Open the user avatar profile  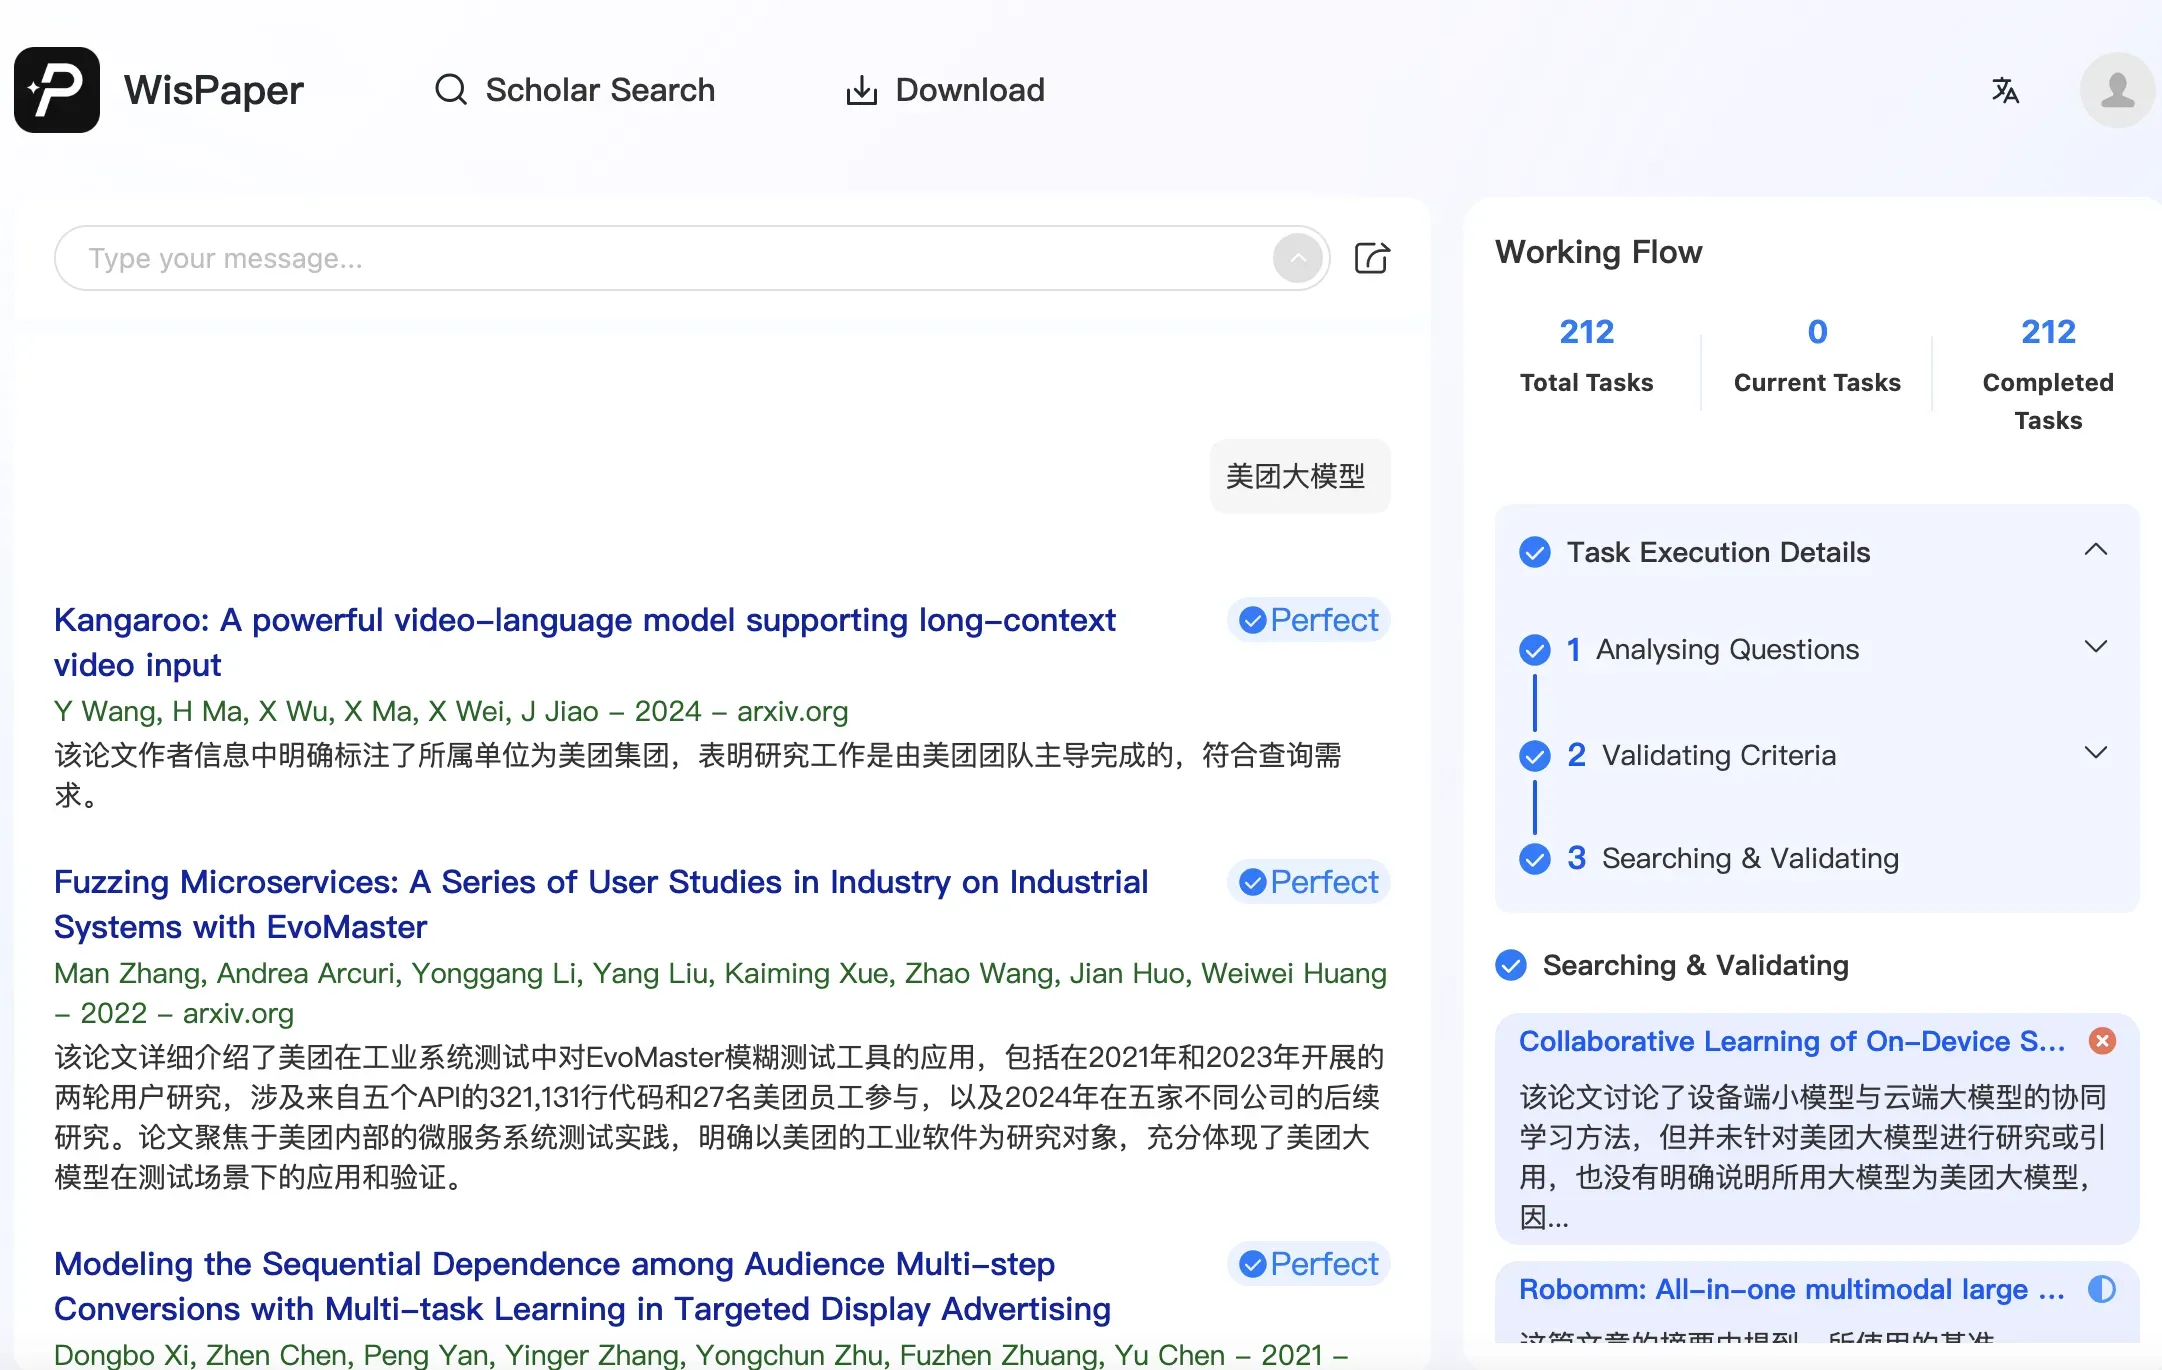tap(2116, 90)
